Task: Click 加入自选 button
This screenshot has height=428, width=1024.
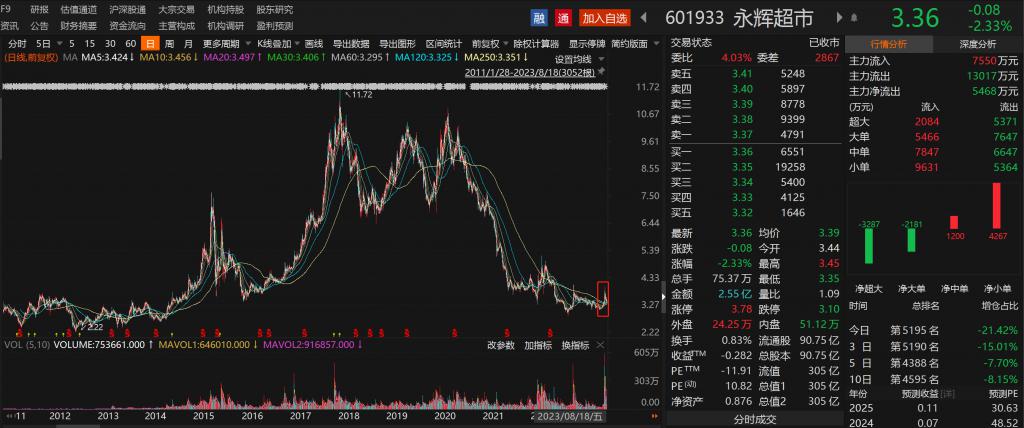Action: 605,18
